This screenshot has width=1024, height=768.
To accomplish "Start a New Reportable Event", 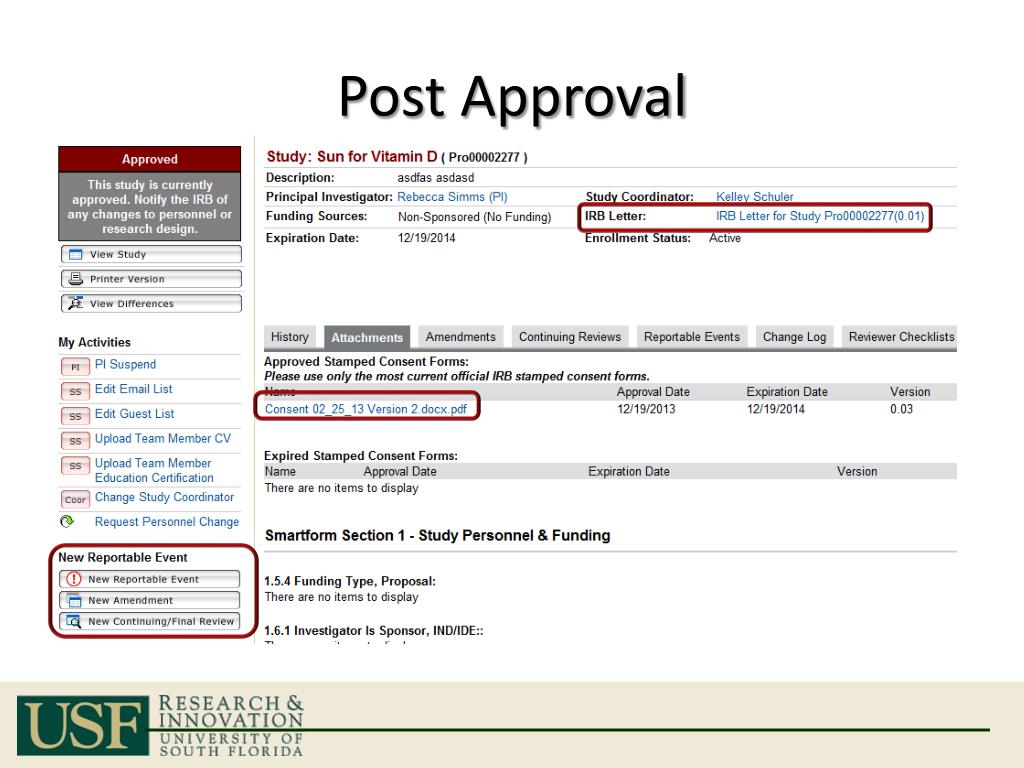I will (x=150, y=579).
